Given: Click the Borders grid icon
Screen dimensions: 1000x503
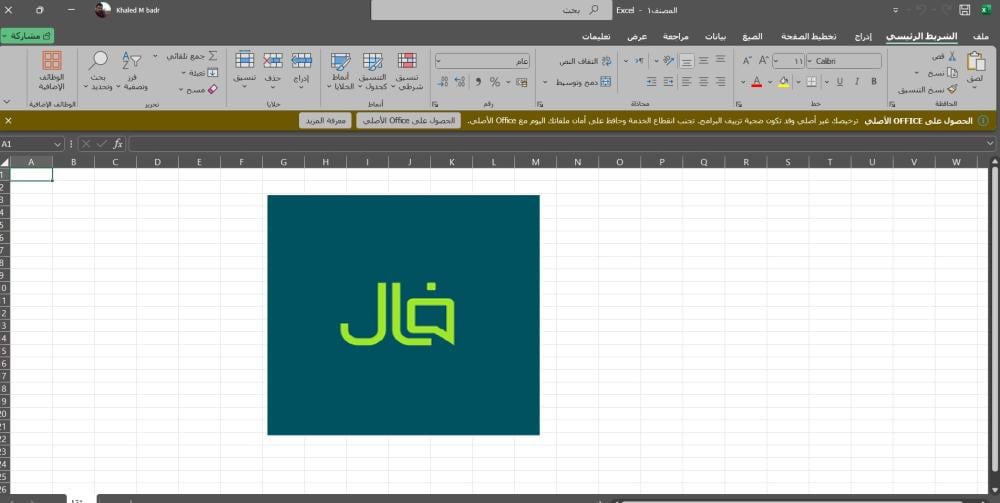Looking at the screenshot, I should [811, 82].
